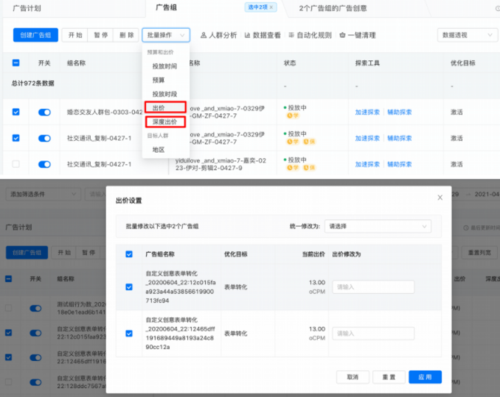Open the 统一修改为 请选择 dropdown
The image size is (500, 397).
pos(378,226)
